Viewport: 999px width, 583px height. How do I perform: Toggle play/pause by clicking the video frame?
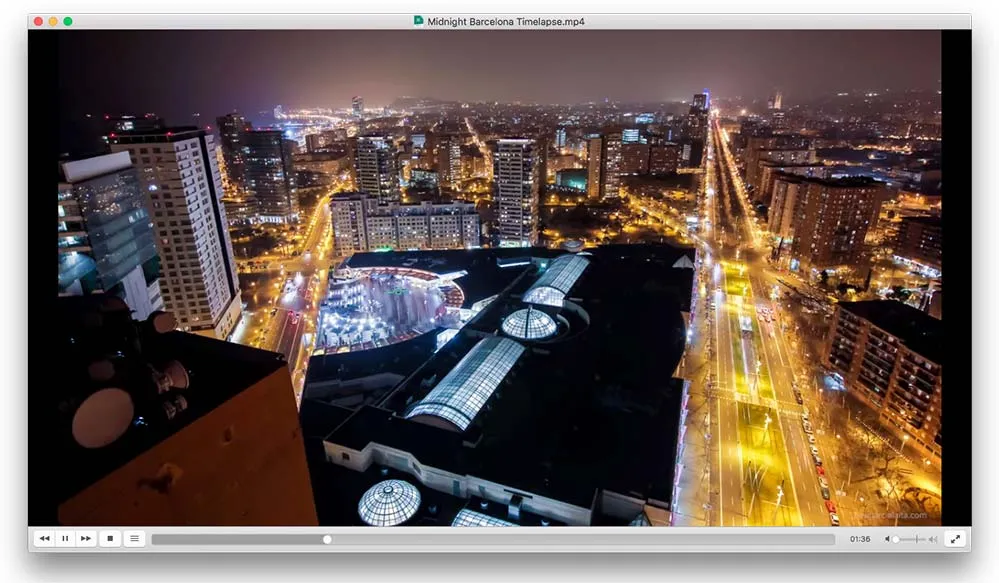[500, 280]
